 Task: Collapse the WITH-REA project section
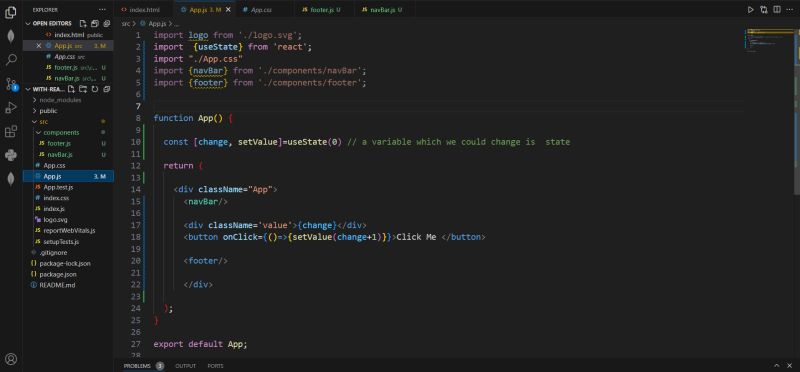29,89
